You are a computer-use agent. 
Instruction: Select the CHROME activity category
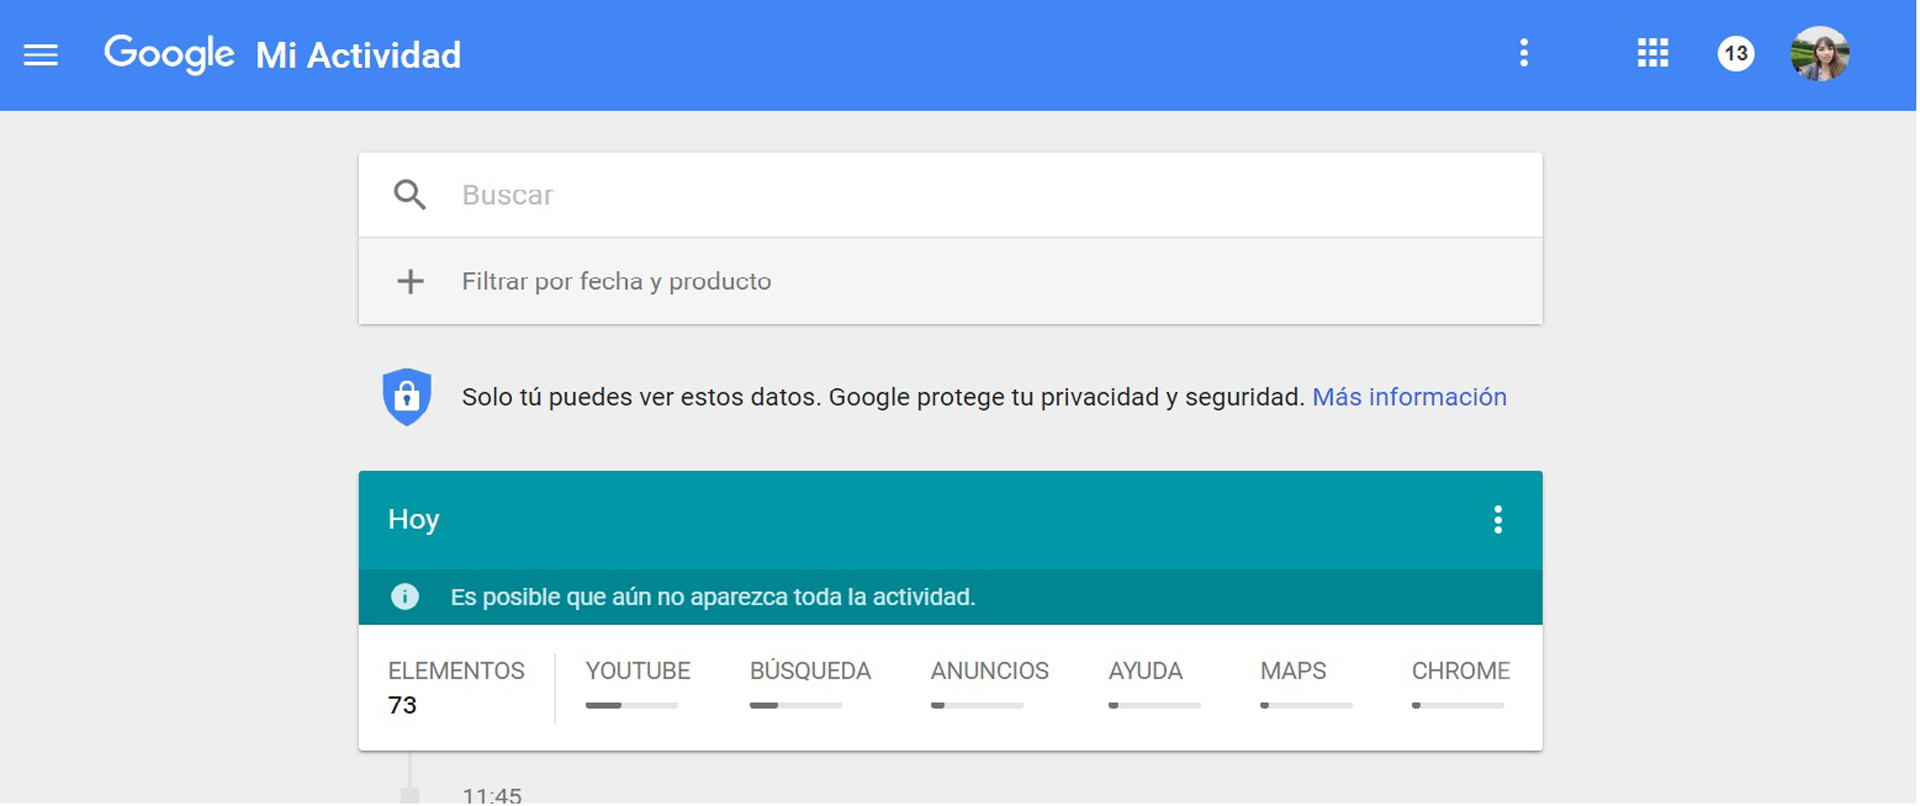[x=1460, y=671]
